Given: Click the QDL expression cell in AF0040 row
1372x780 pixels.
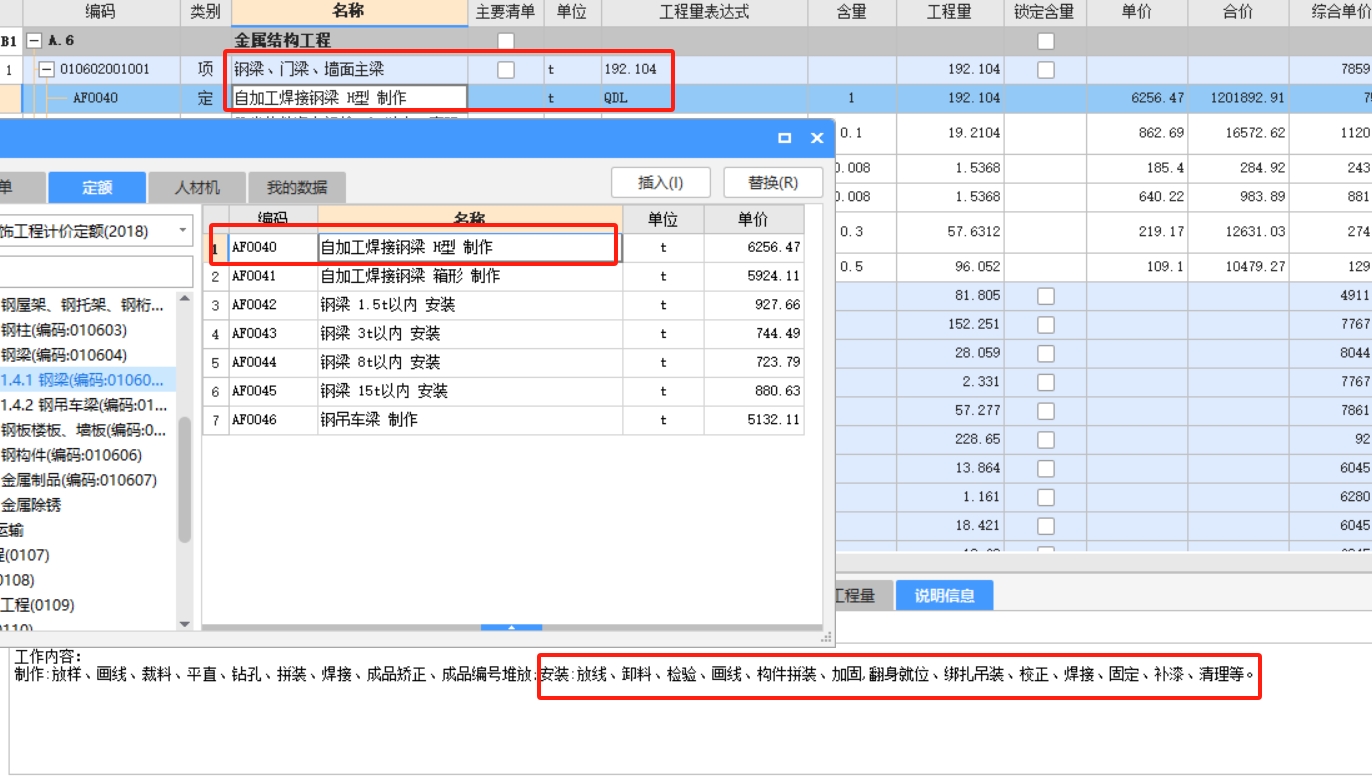Looking at the screenshot, I should tap(704, 98).
